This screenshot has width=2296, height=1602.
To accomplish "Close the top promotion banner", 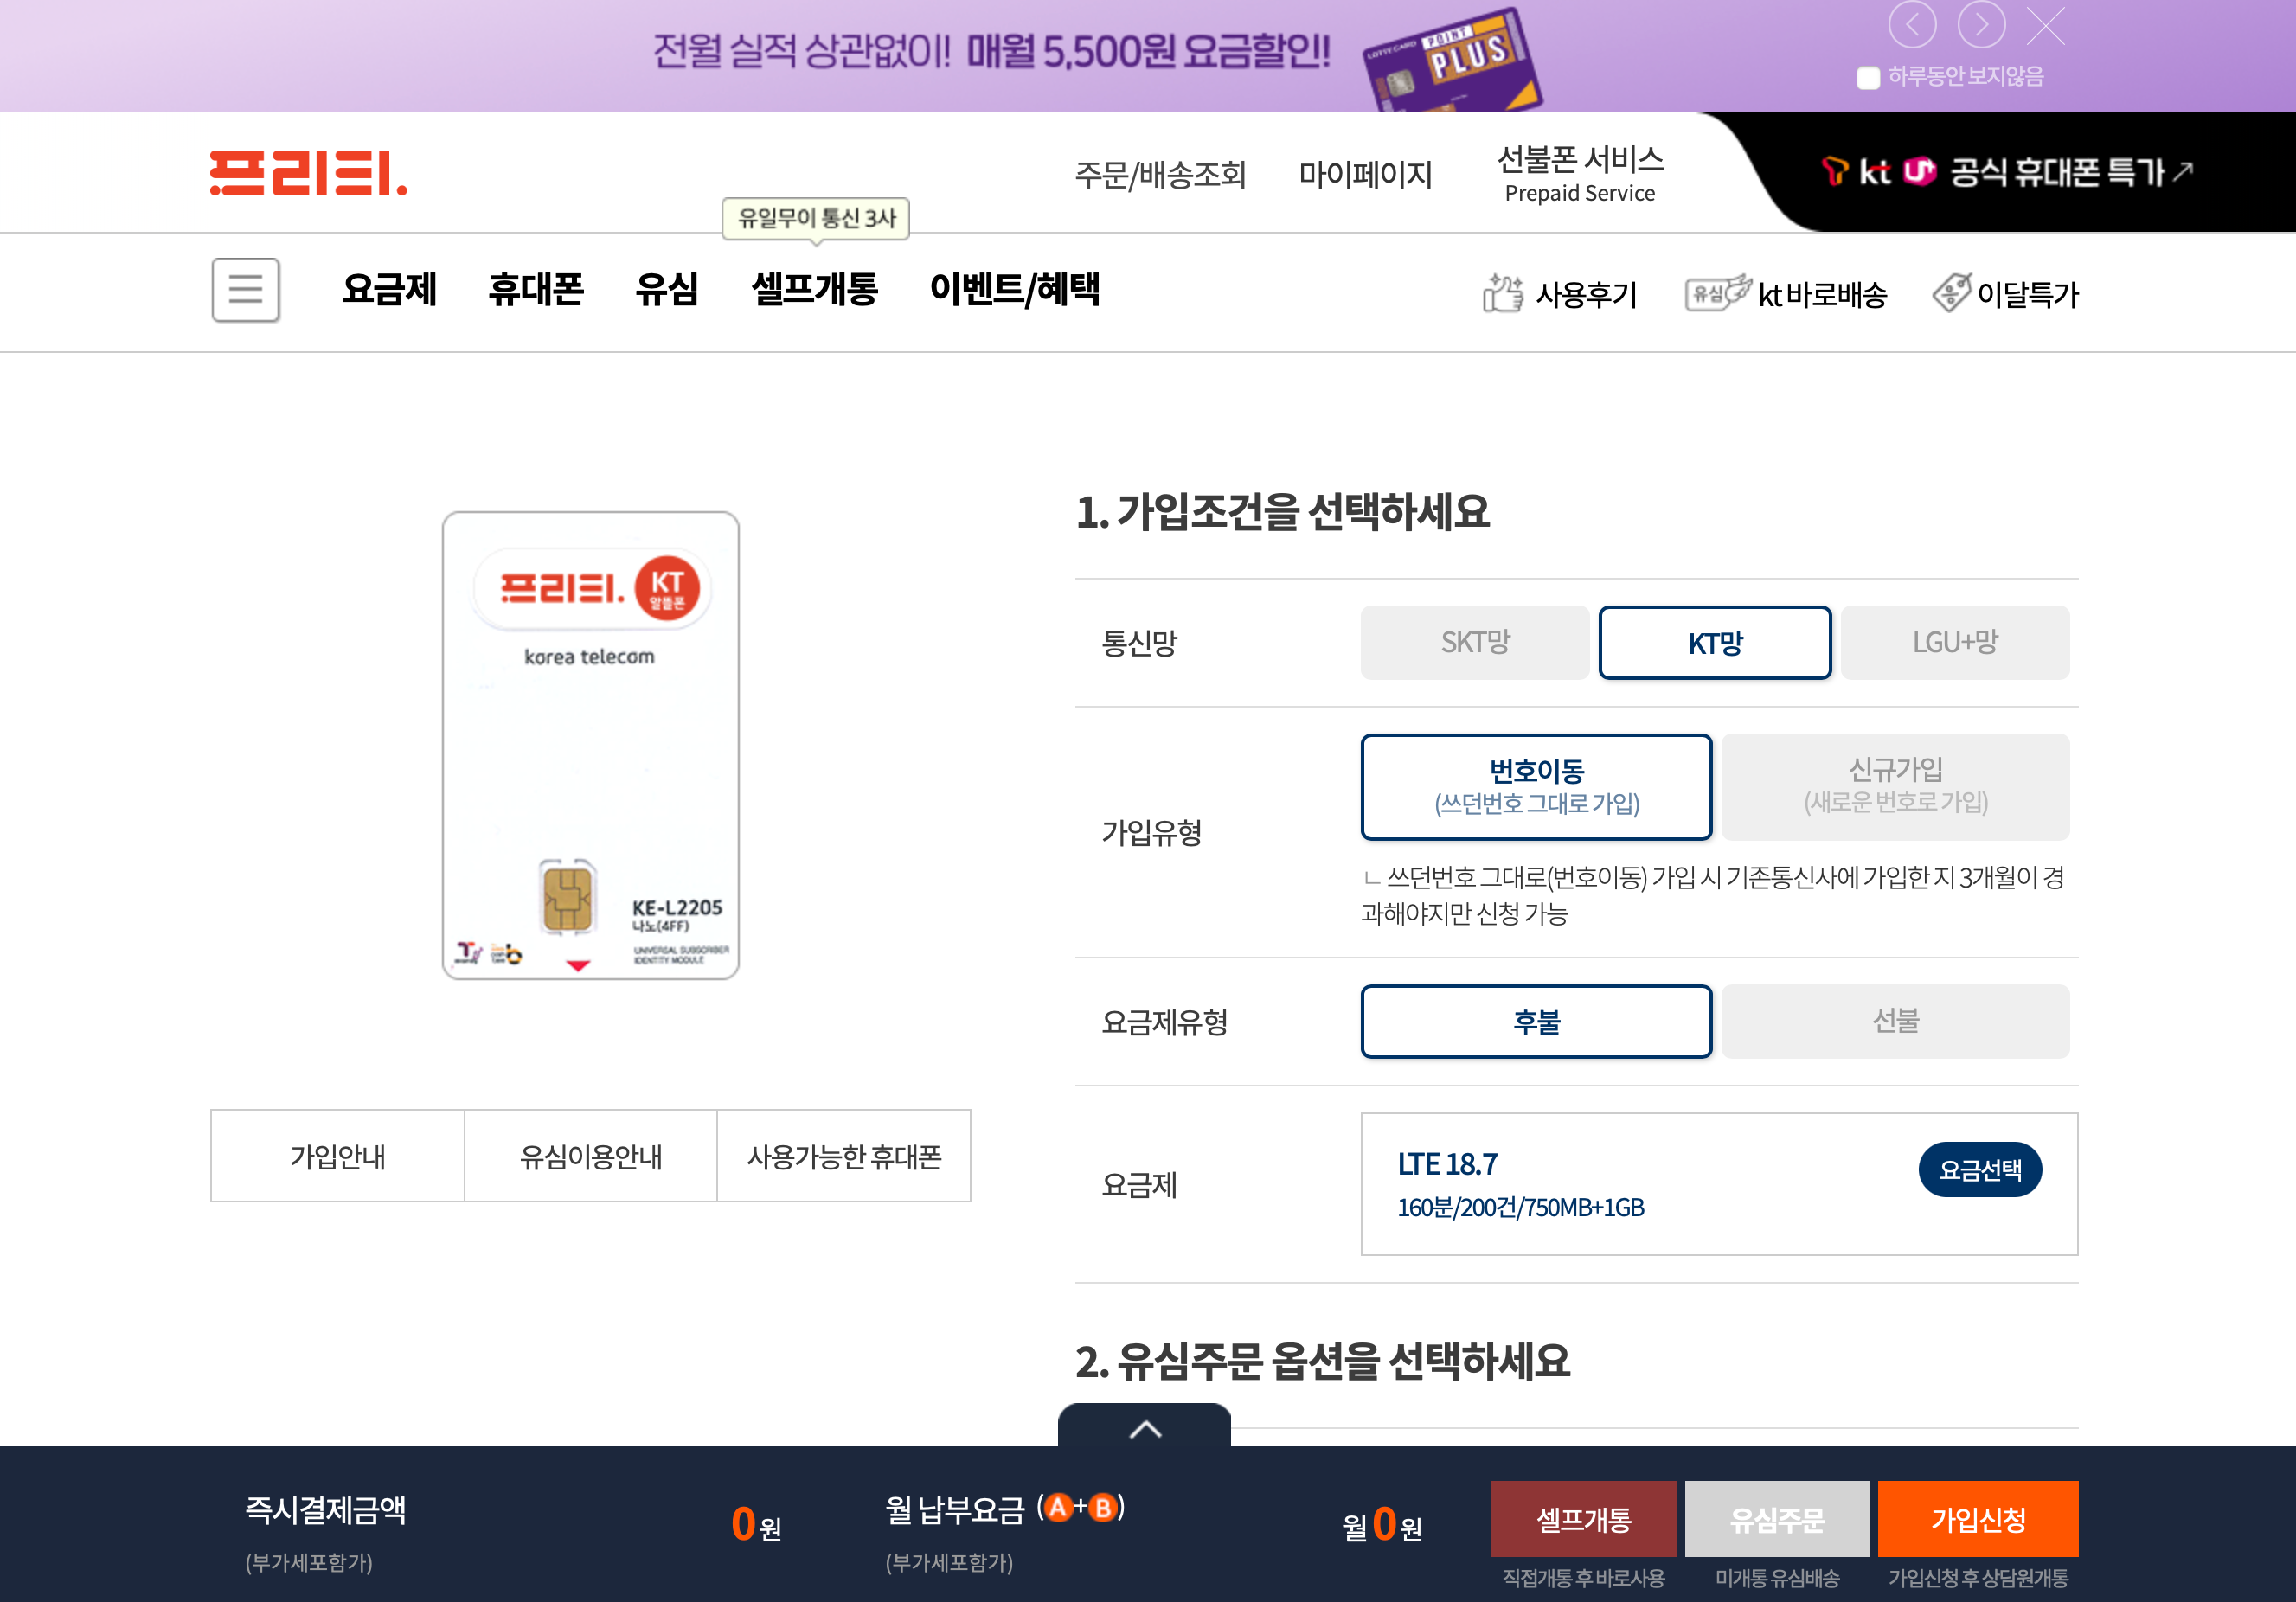I will click(2046, 26).
